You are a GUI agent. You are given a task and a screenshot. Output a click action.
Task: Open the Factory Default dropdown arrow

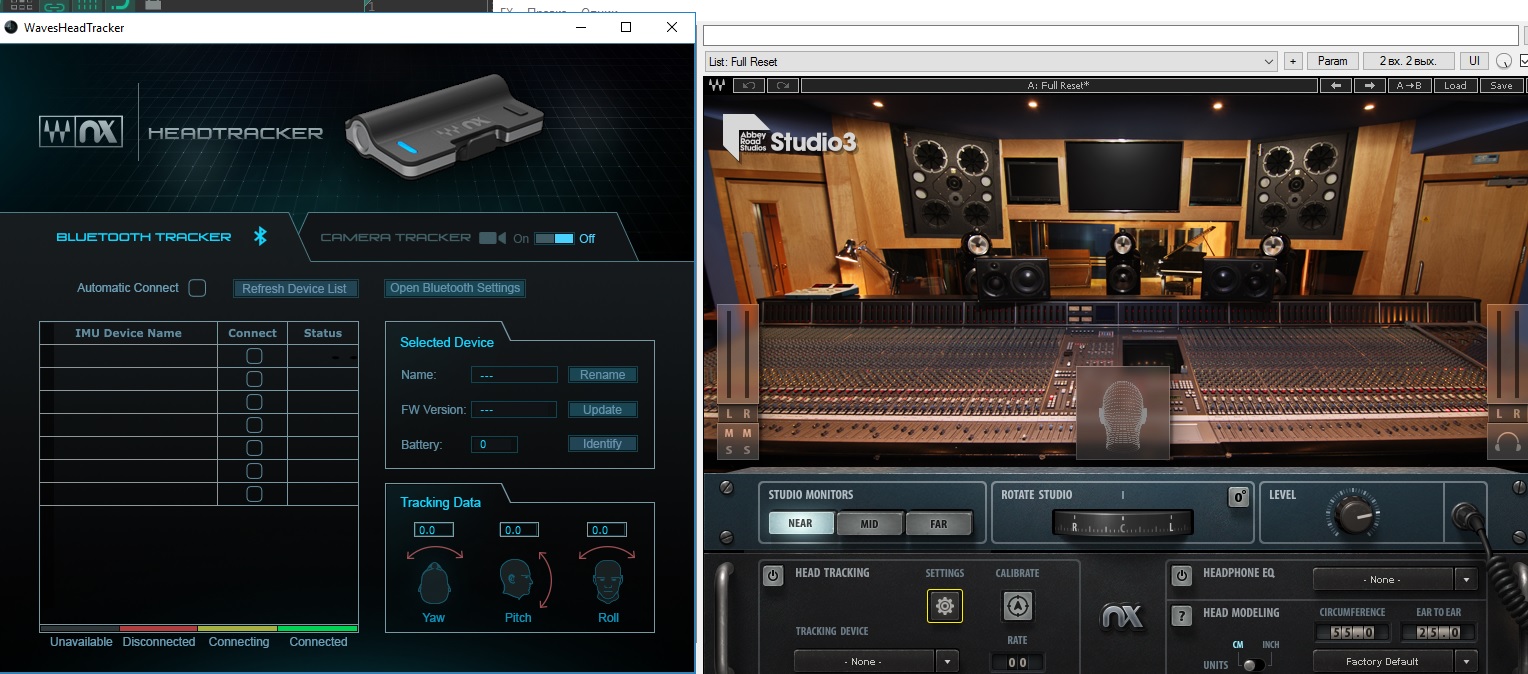tap(1466, 661)
